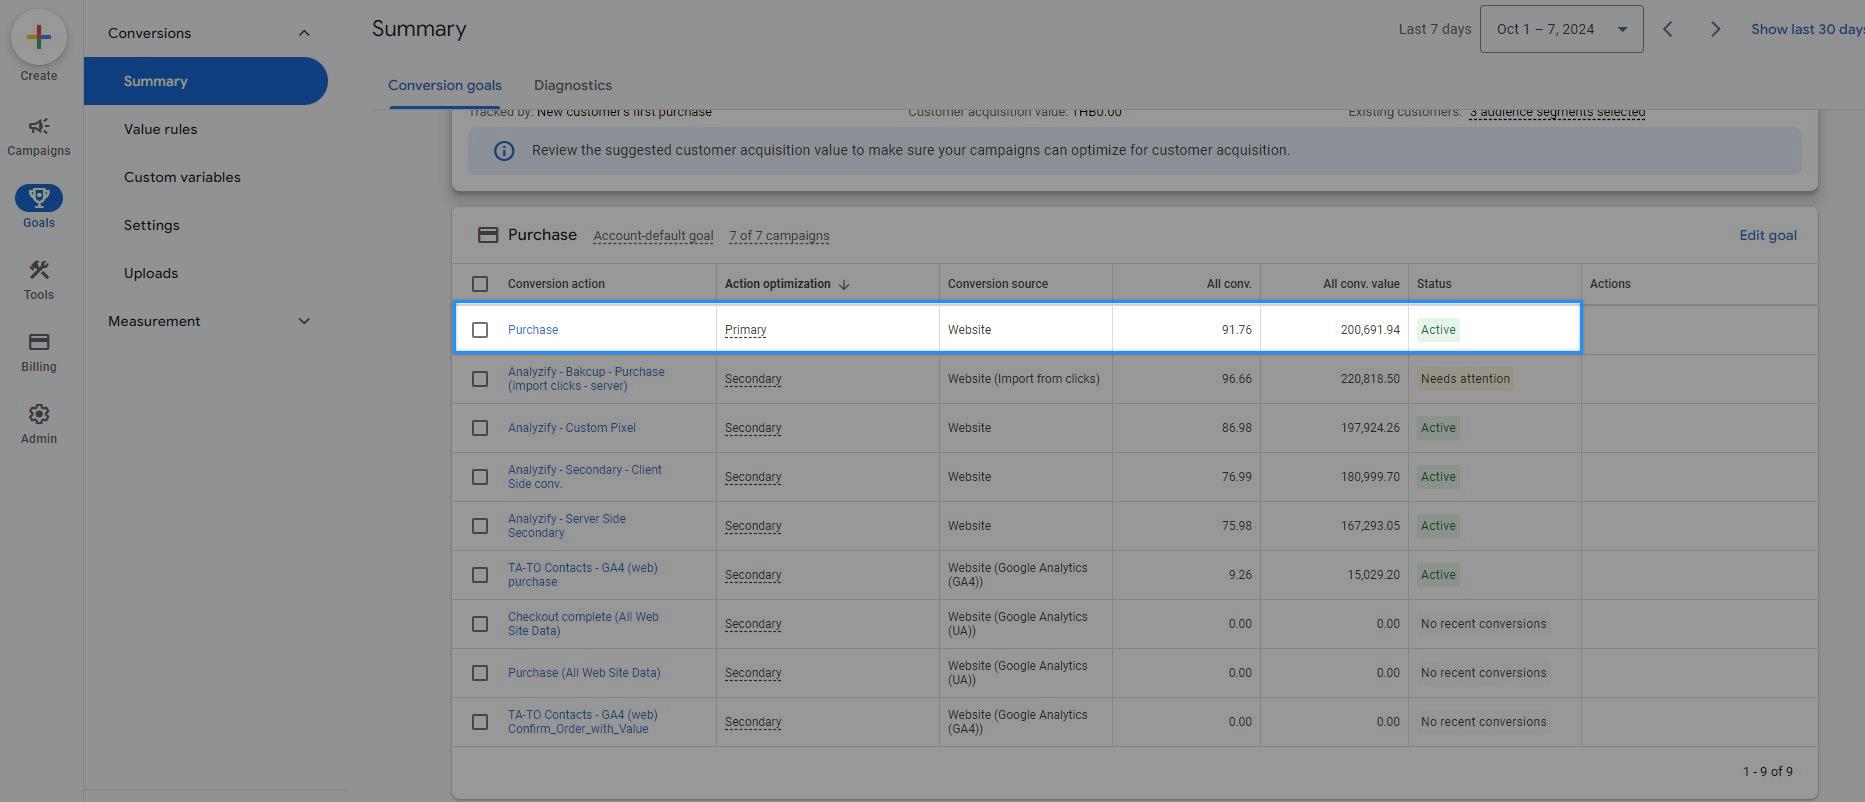1865x802 pixels.
Task: Open Analyzify - Custom Pixel link
Action: [572, 428]
